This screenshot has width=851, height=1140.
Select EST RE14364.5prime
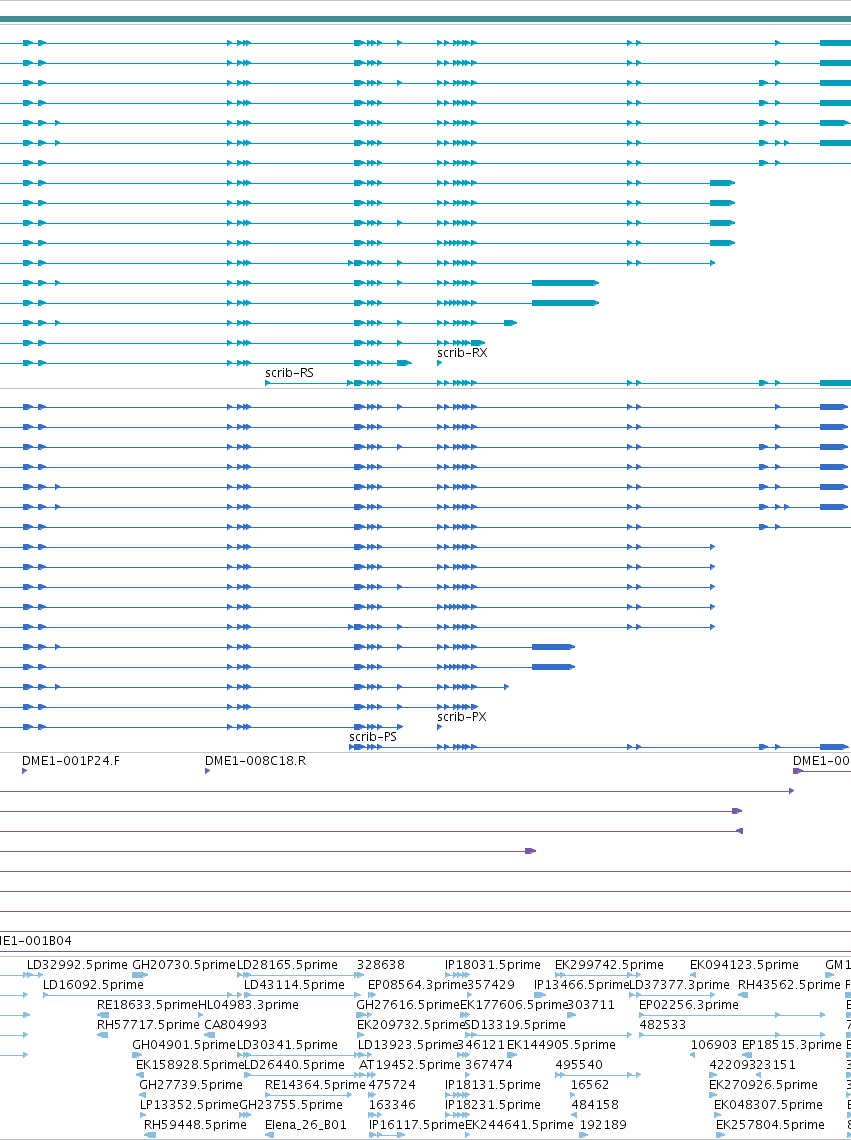[x=316, y=1085]
